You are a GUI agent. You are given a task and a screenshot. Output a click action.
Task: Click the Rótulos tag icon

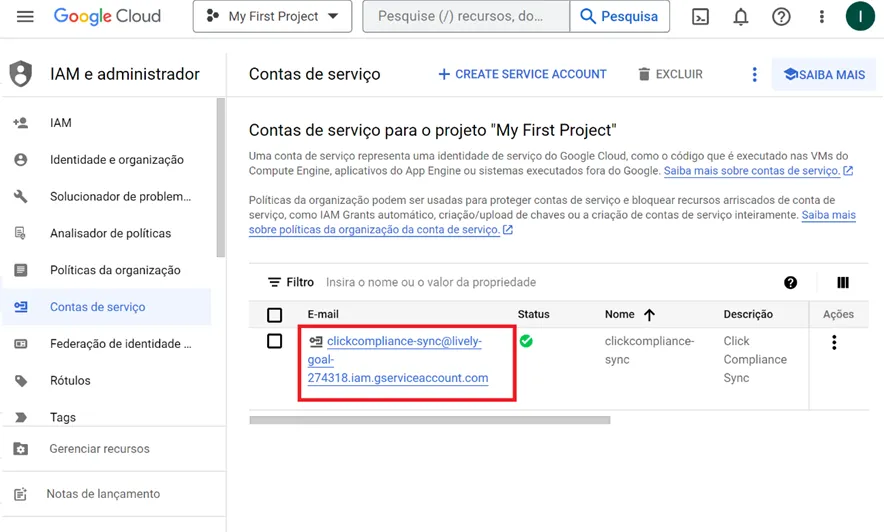(21, 380)
